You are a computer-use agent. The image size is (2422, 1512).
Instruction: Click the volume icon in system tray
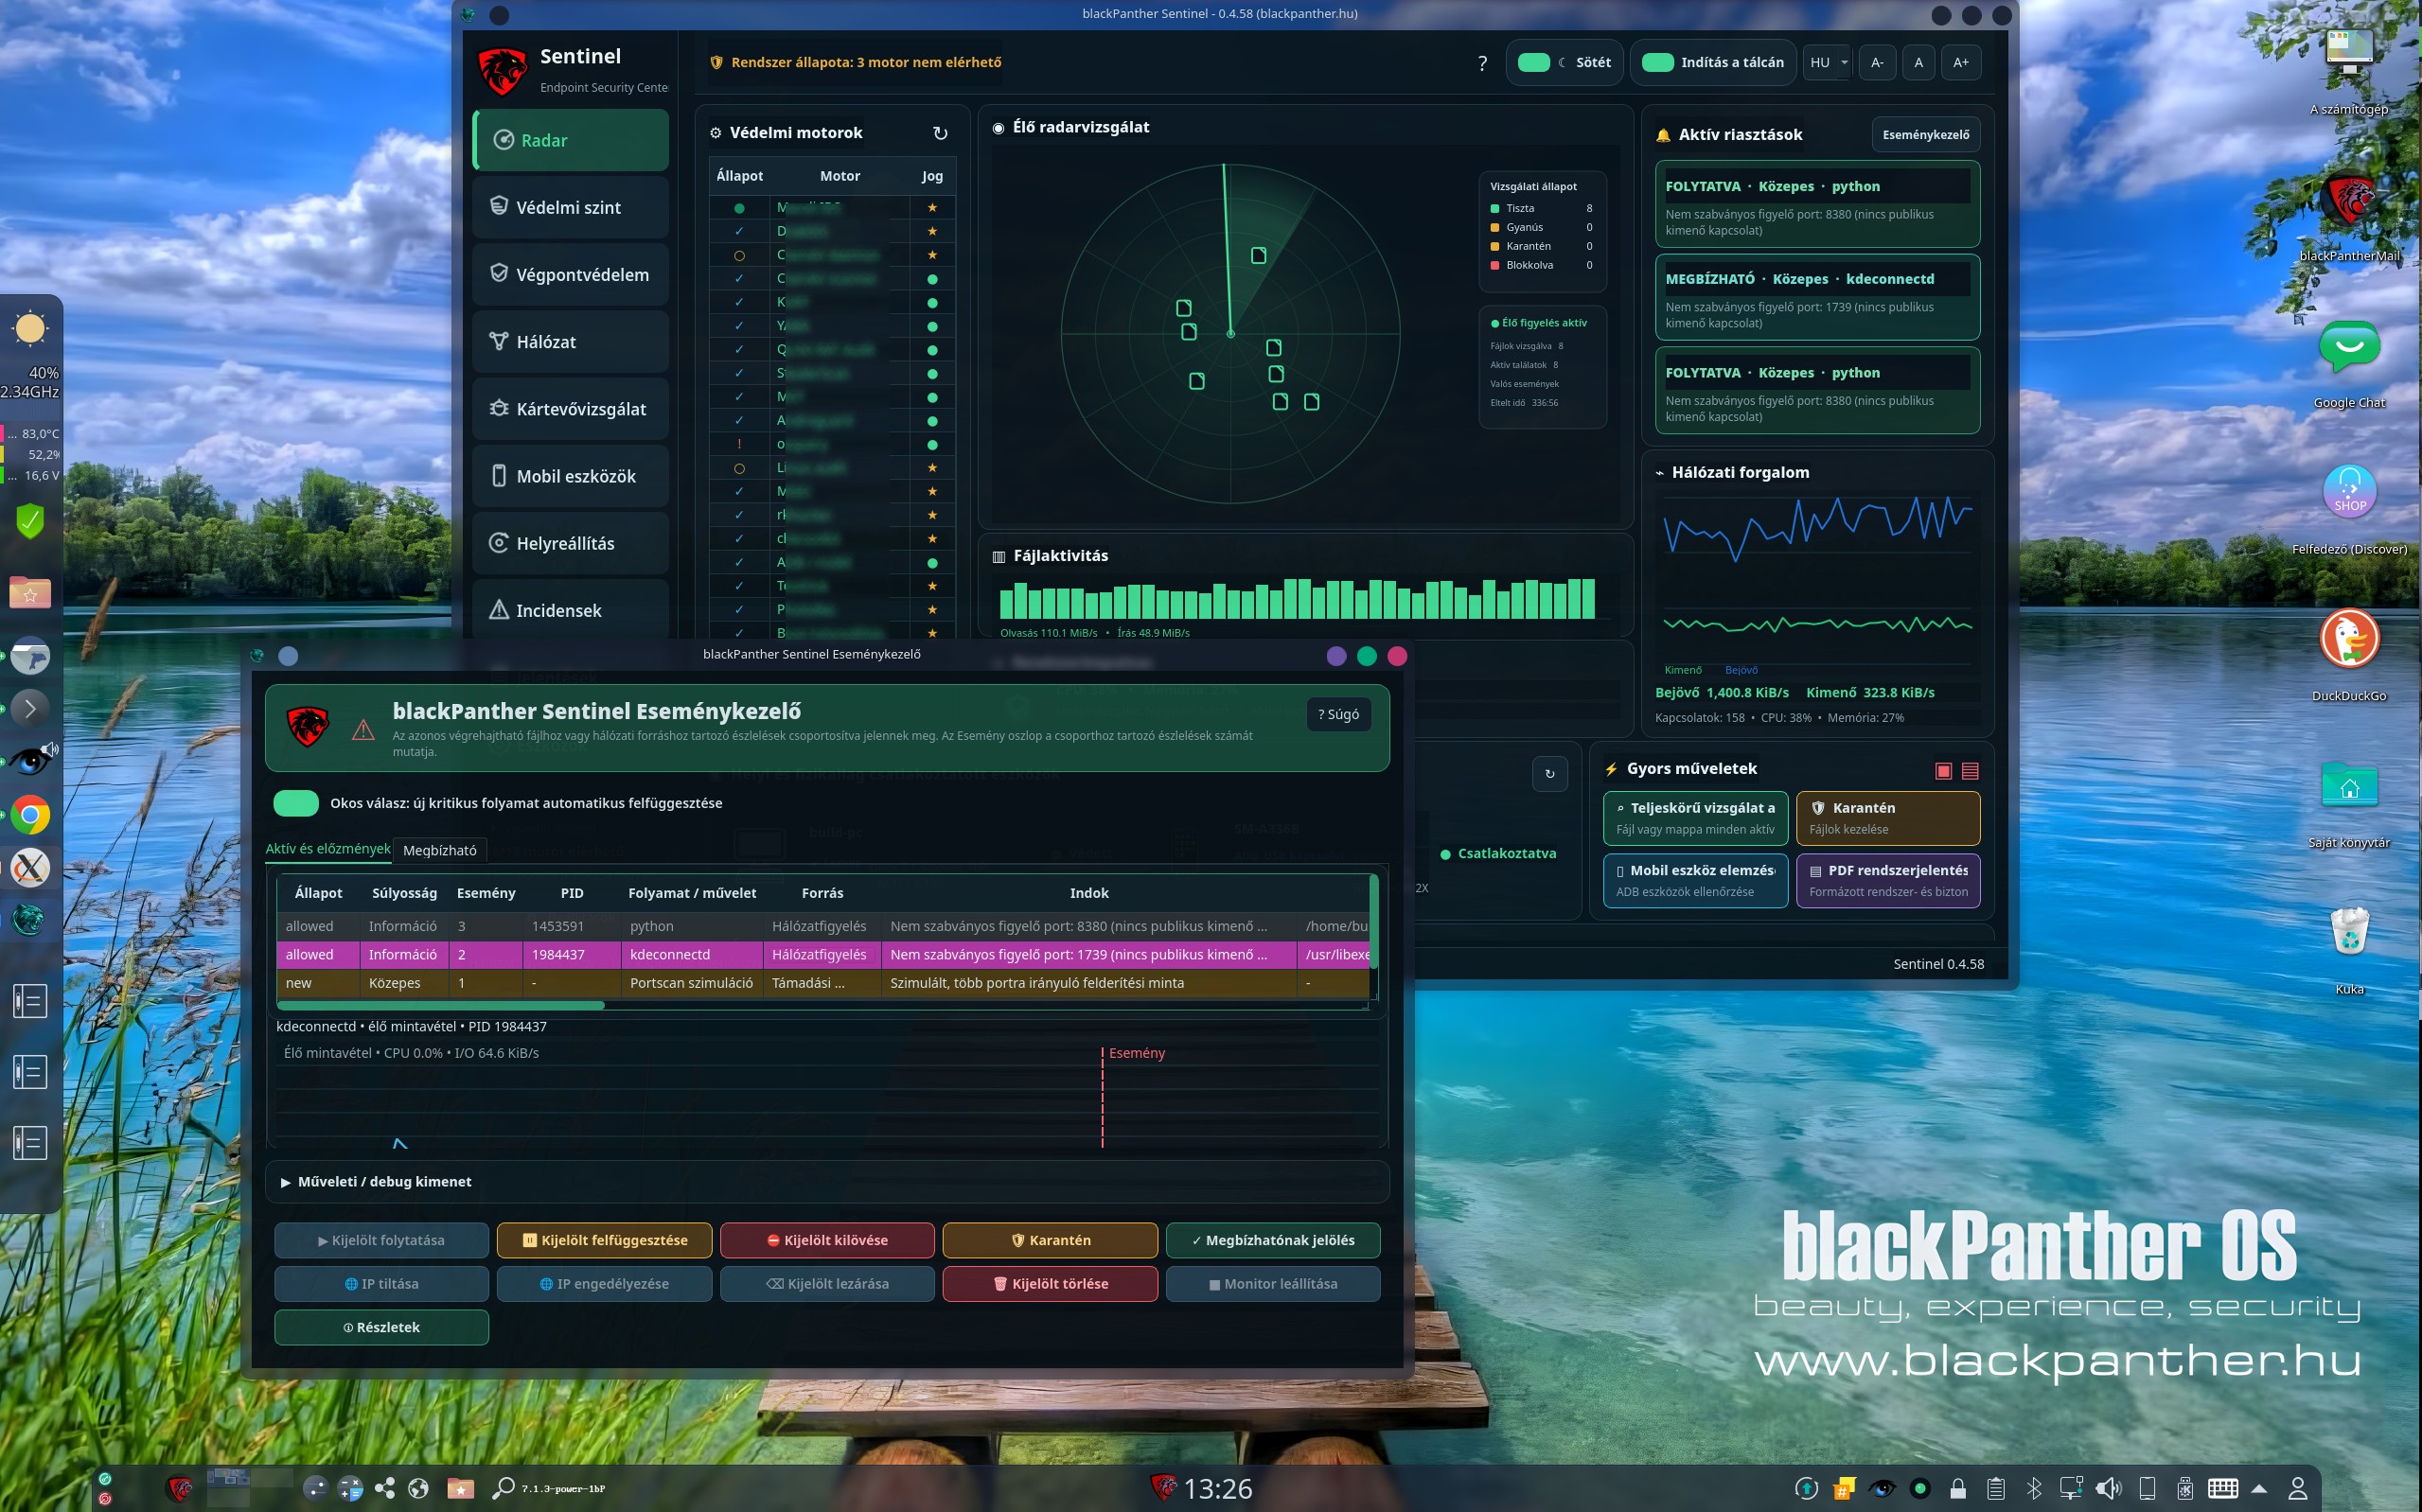[x=2108, y=1488]
